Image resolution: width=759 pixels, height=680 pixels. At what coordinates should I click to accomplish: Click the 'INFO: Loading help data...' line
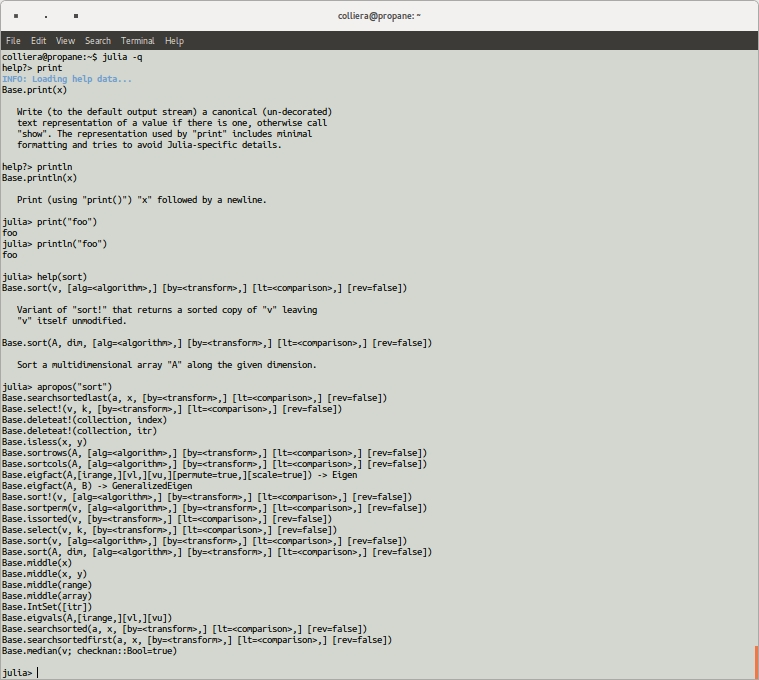pos(67,79)
